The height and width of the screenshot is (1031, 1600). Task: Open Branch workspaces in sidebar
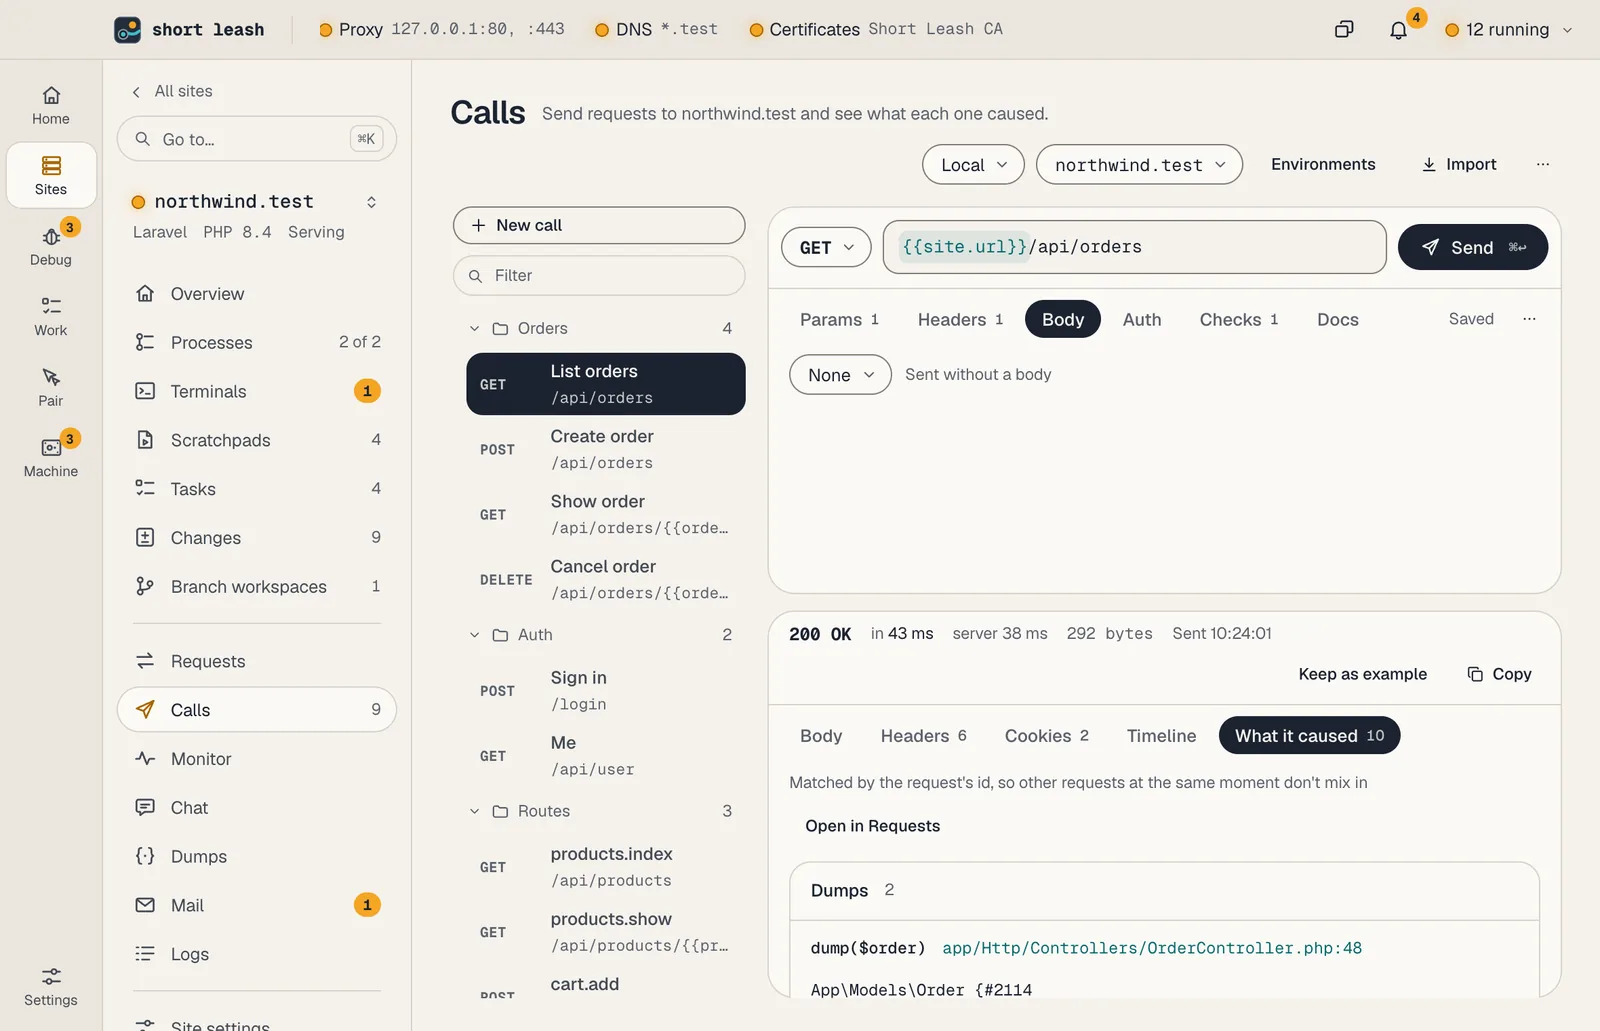click(257, 586)
